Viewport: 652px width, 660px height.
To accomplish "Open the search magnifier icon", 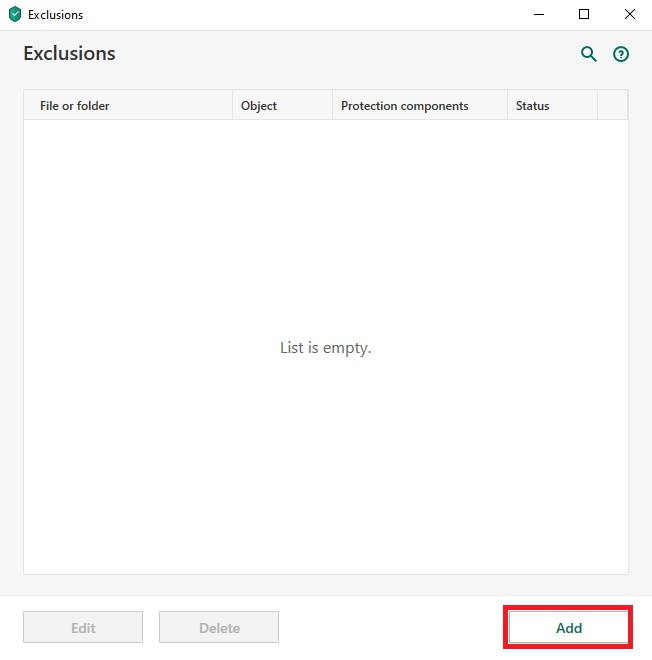I will [588, 54].
